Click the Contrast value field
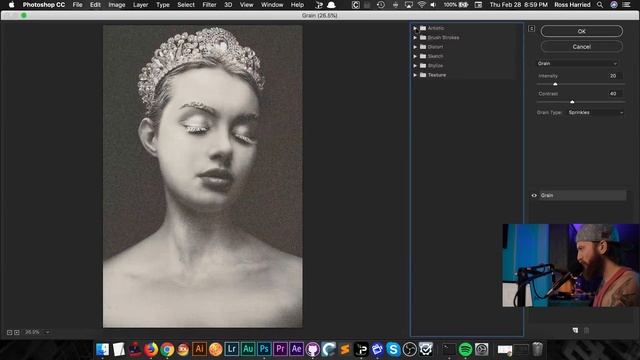 point(613,93)
